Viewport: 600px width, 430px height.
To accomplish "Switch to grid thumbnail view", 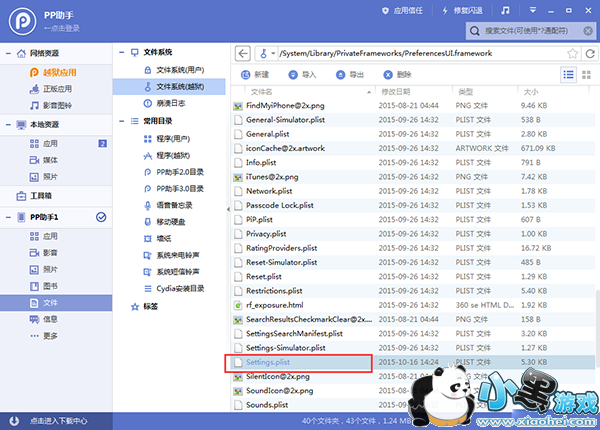I will pos(586,75).
